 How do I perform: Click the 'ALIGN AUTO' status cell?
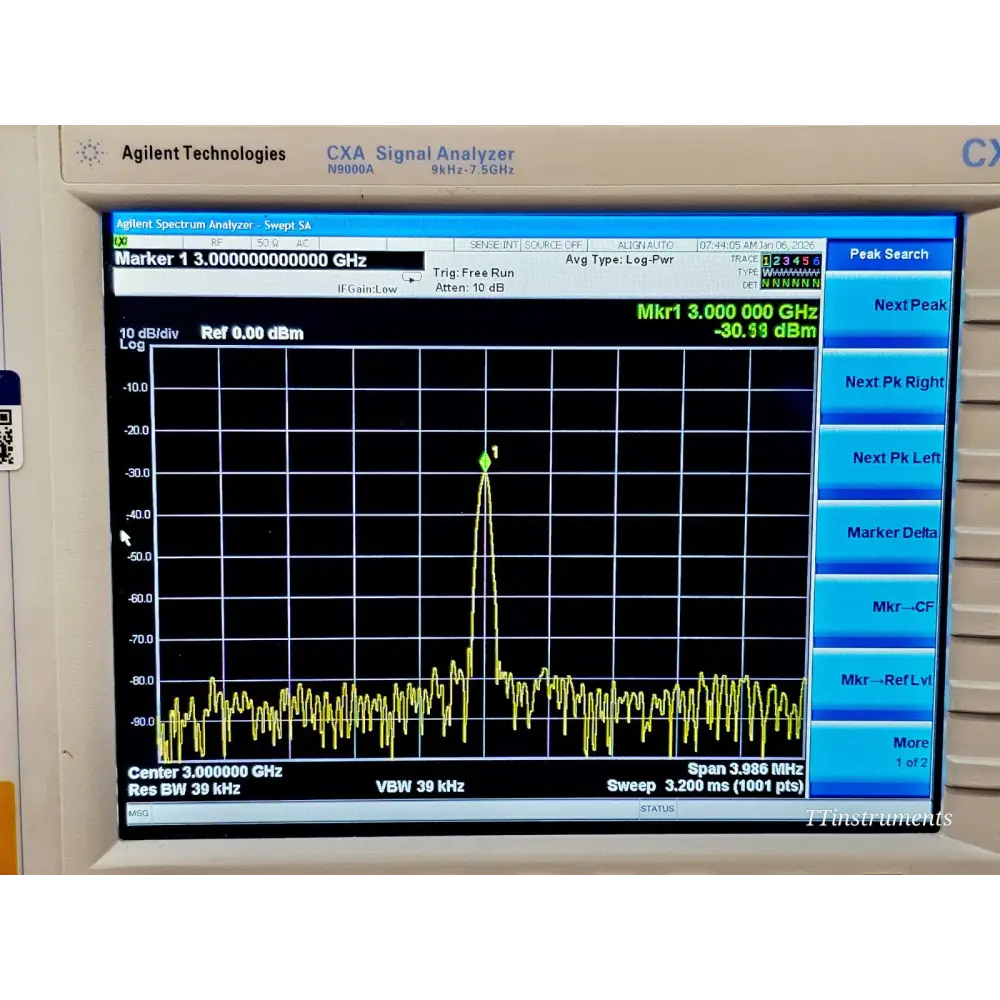click(x=645, y=245)
